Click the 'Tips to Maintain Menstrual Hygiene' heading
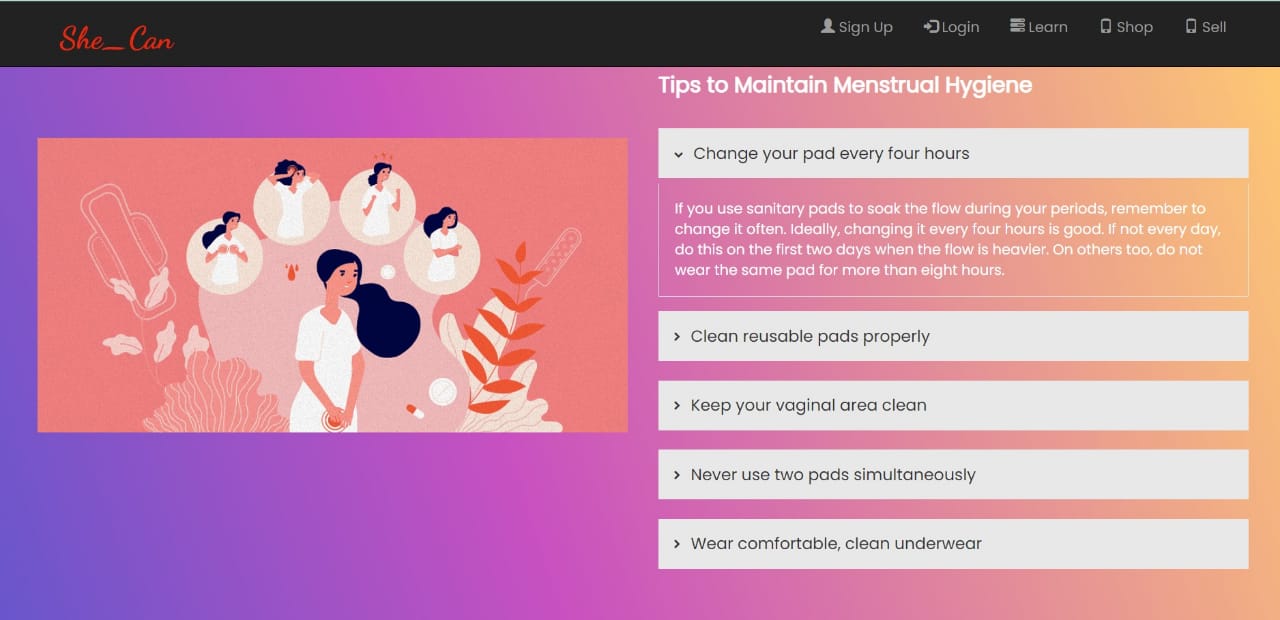 845,85
